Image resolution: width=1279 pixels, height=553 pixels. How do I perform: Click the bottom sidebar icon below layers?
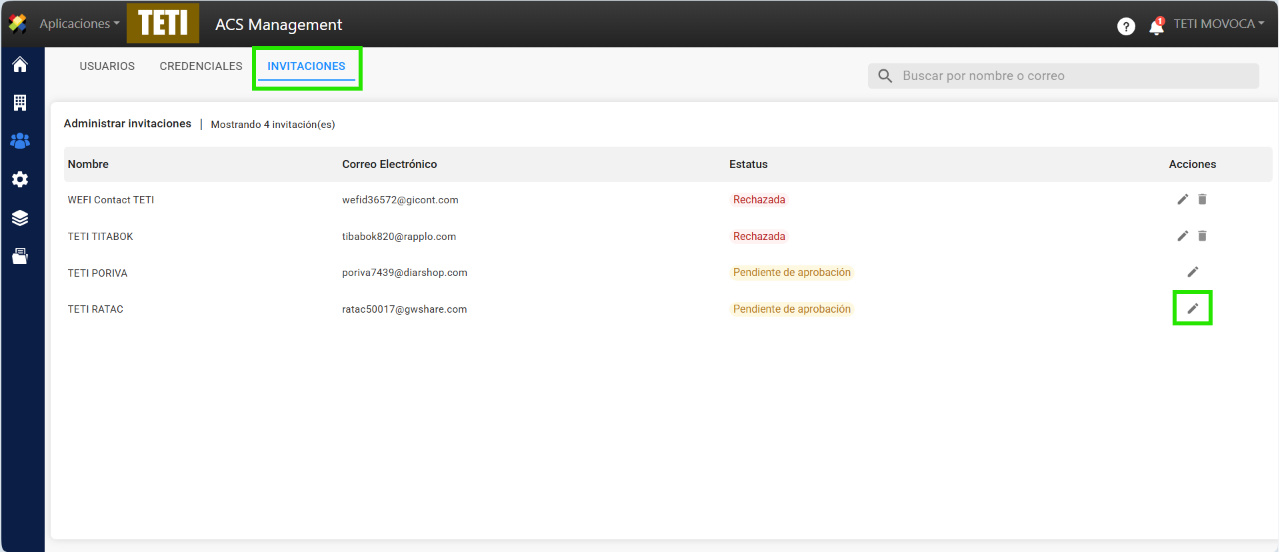(x=19, y=256)
